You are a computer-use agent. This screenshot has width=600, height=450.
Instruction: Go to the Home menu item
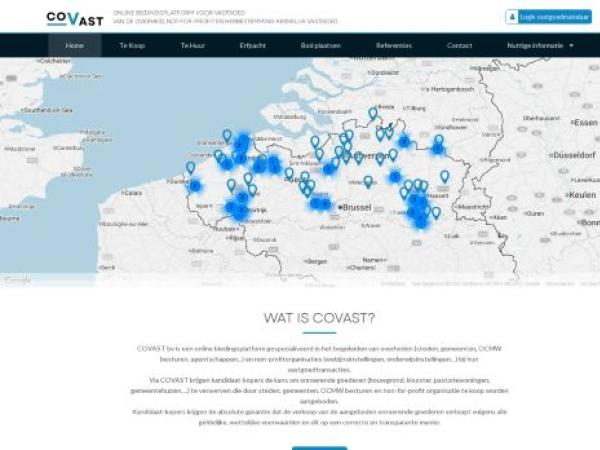tap(75, 46)
